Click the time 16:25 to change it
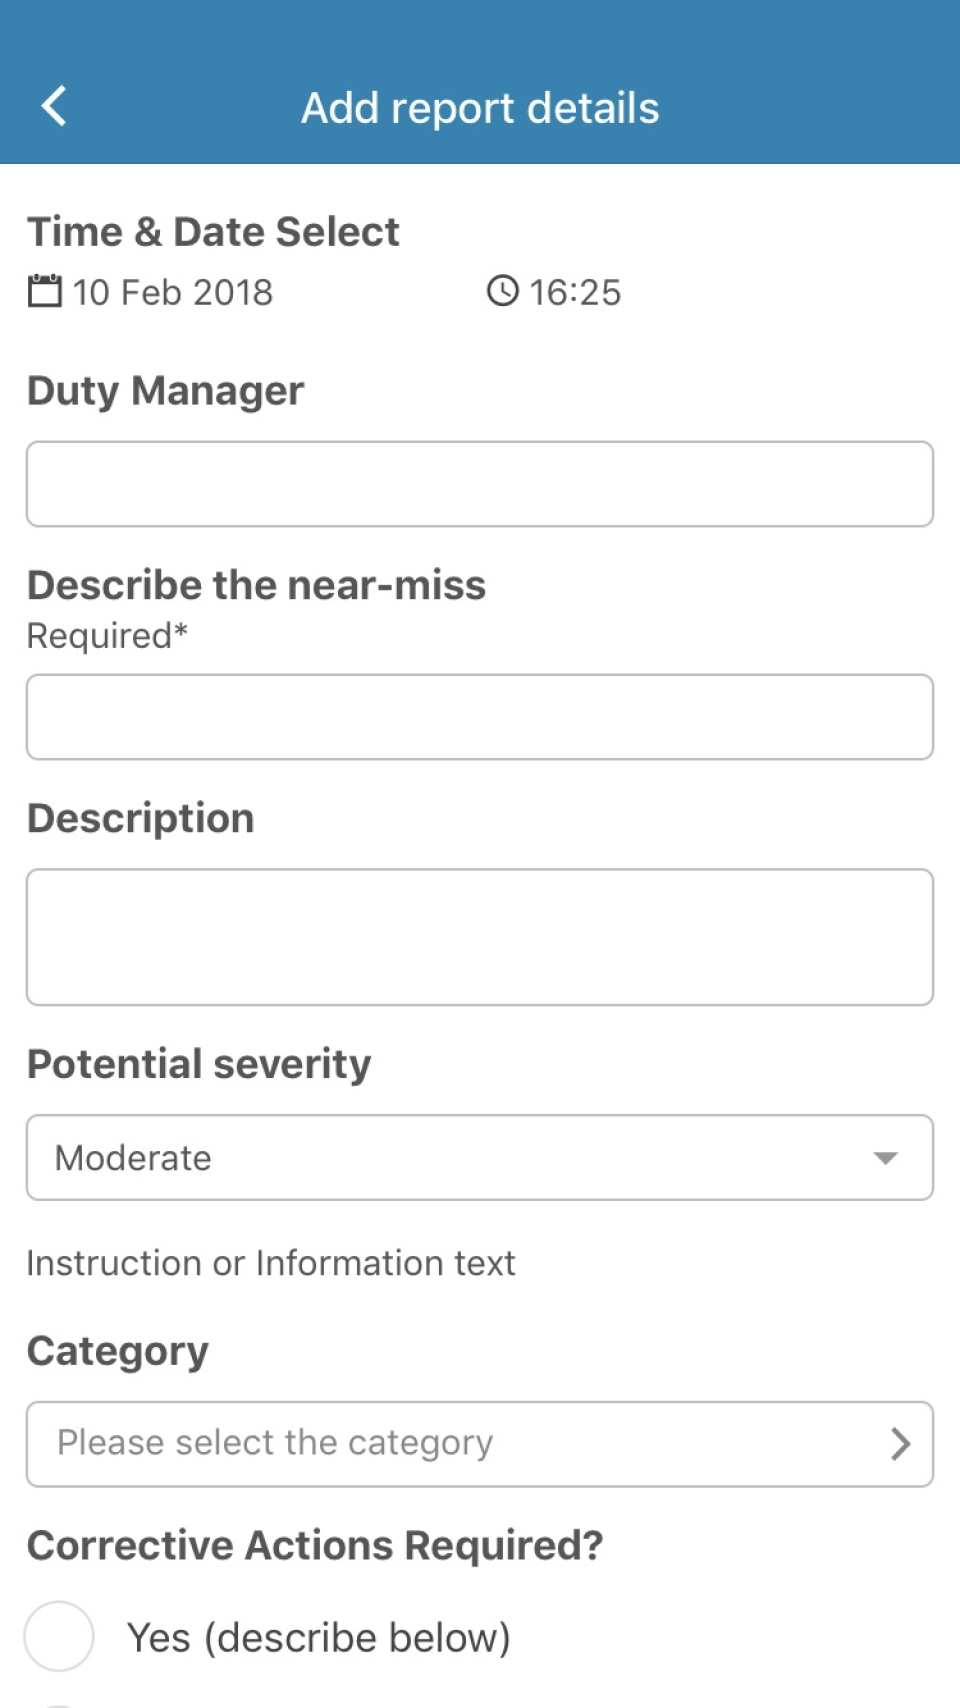This screenshot has height=1708, width=960. pyautogui.click(x=575, y=292)
